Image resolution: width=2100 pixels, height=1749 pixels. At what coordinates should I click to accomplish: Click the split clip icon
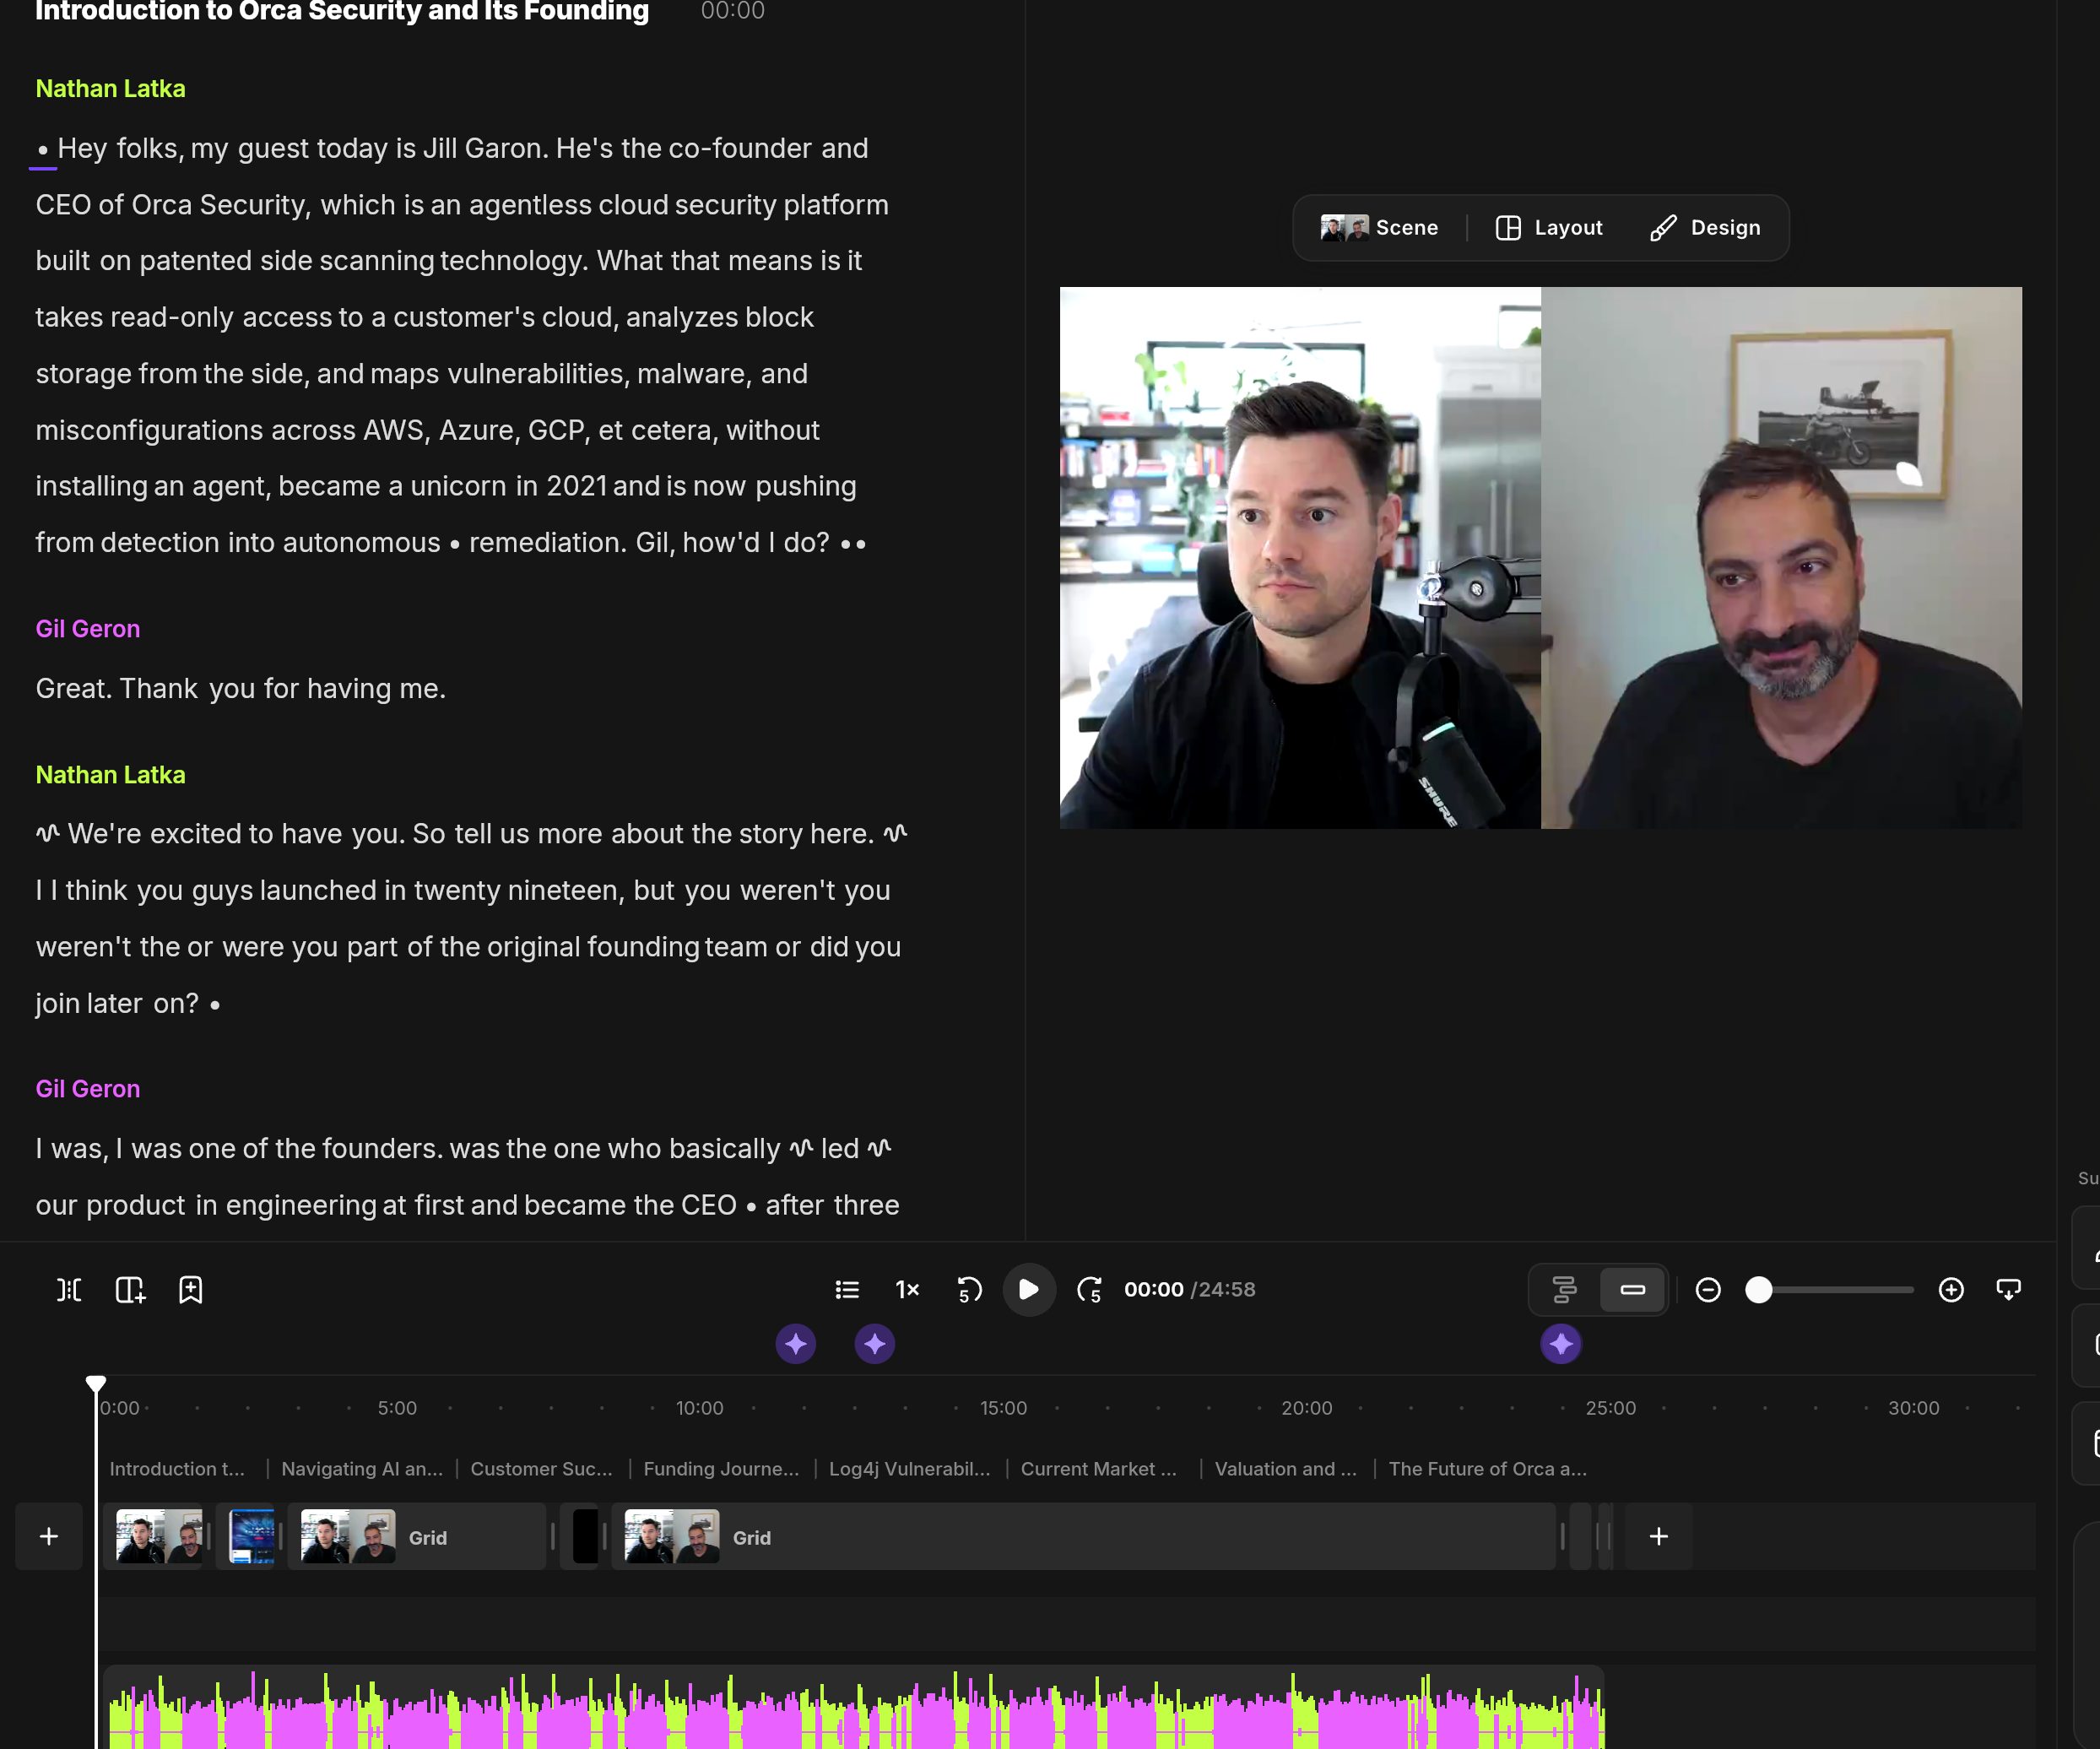(69, 1290)
